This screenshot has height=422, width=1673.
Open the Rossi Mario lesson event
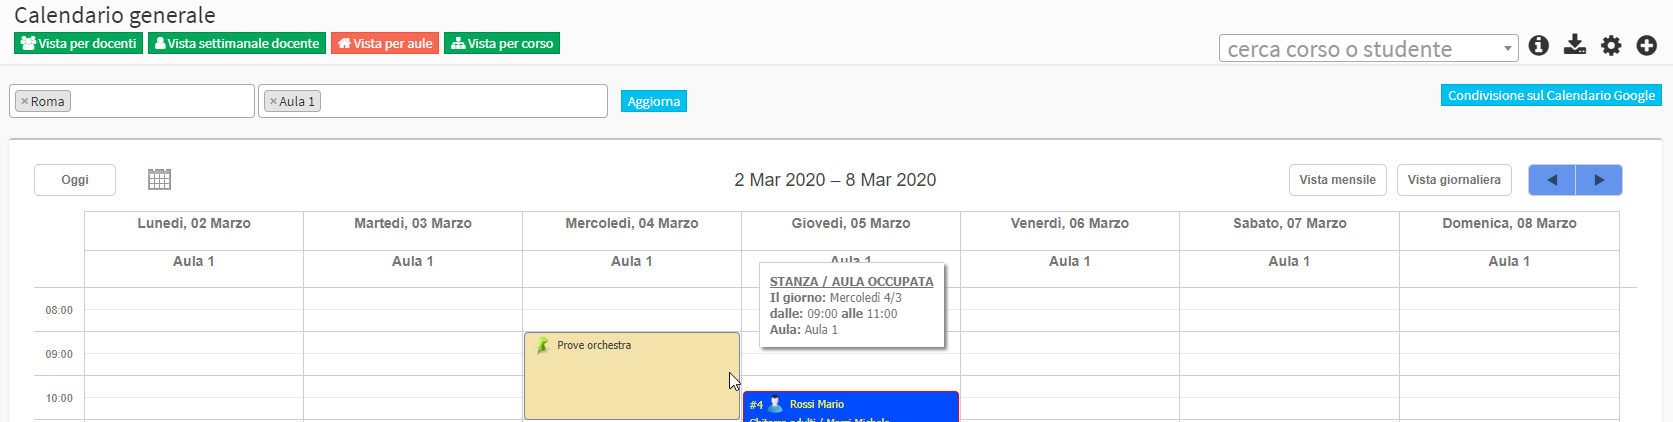tap(851, 406)
